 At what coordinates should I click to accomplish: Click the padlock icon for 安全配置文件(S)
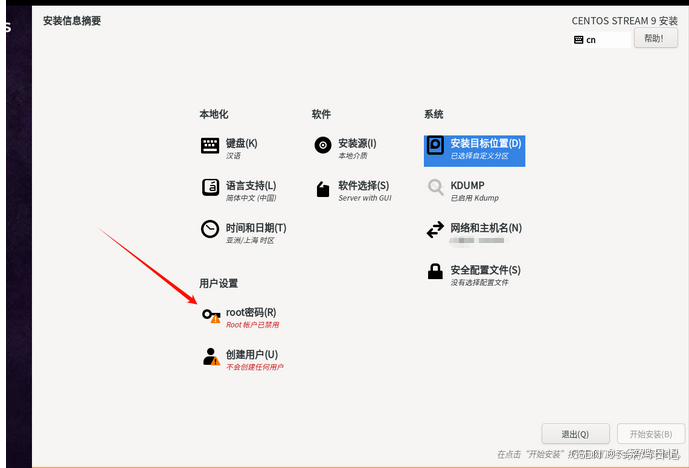click(435, 272)
